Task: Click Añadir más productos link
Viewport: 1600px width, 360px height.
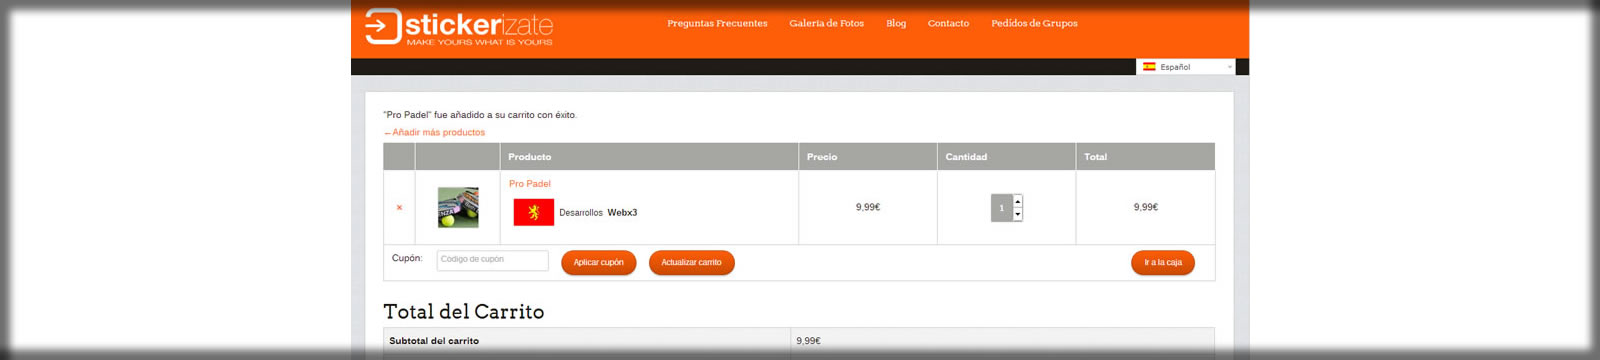Action: coord(435,132)
